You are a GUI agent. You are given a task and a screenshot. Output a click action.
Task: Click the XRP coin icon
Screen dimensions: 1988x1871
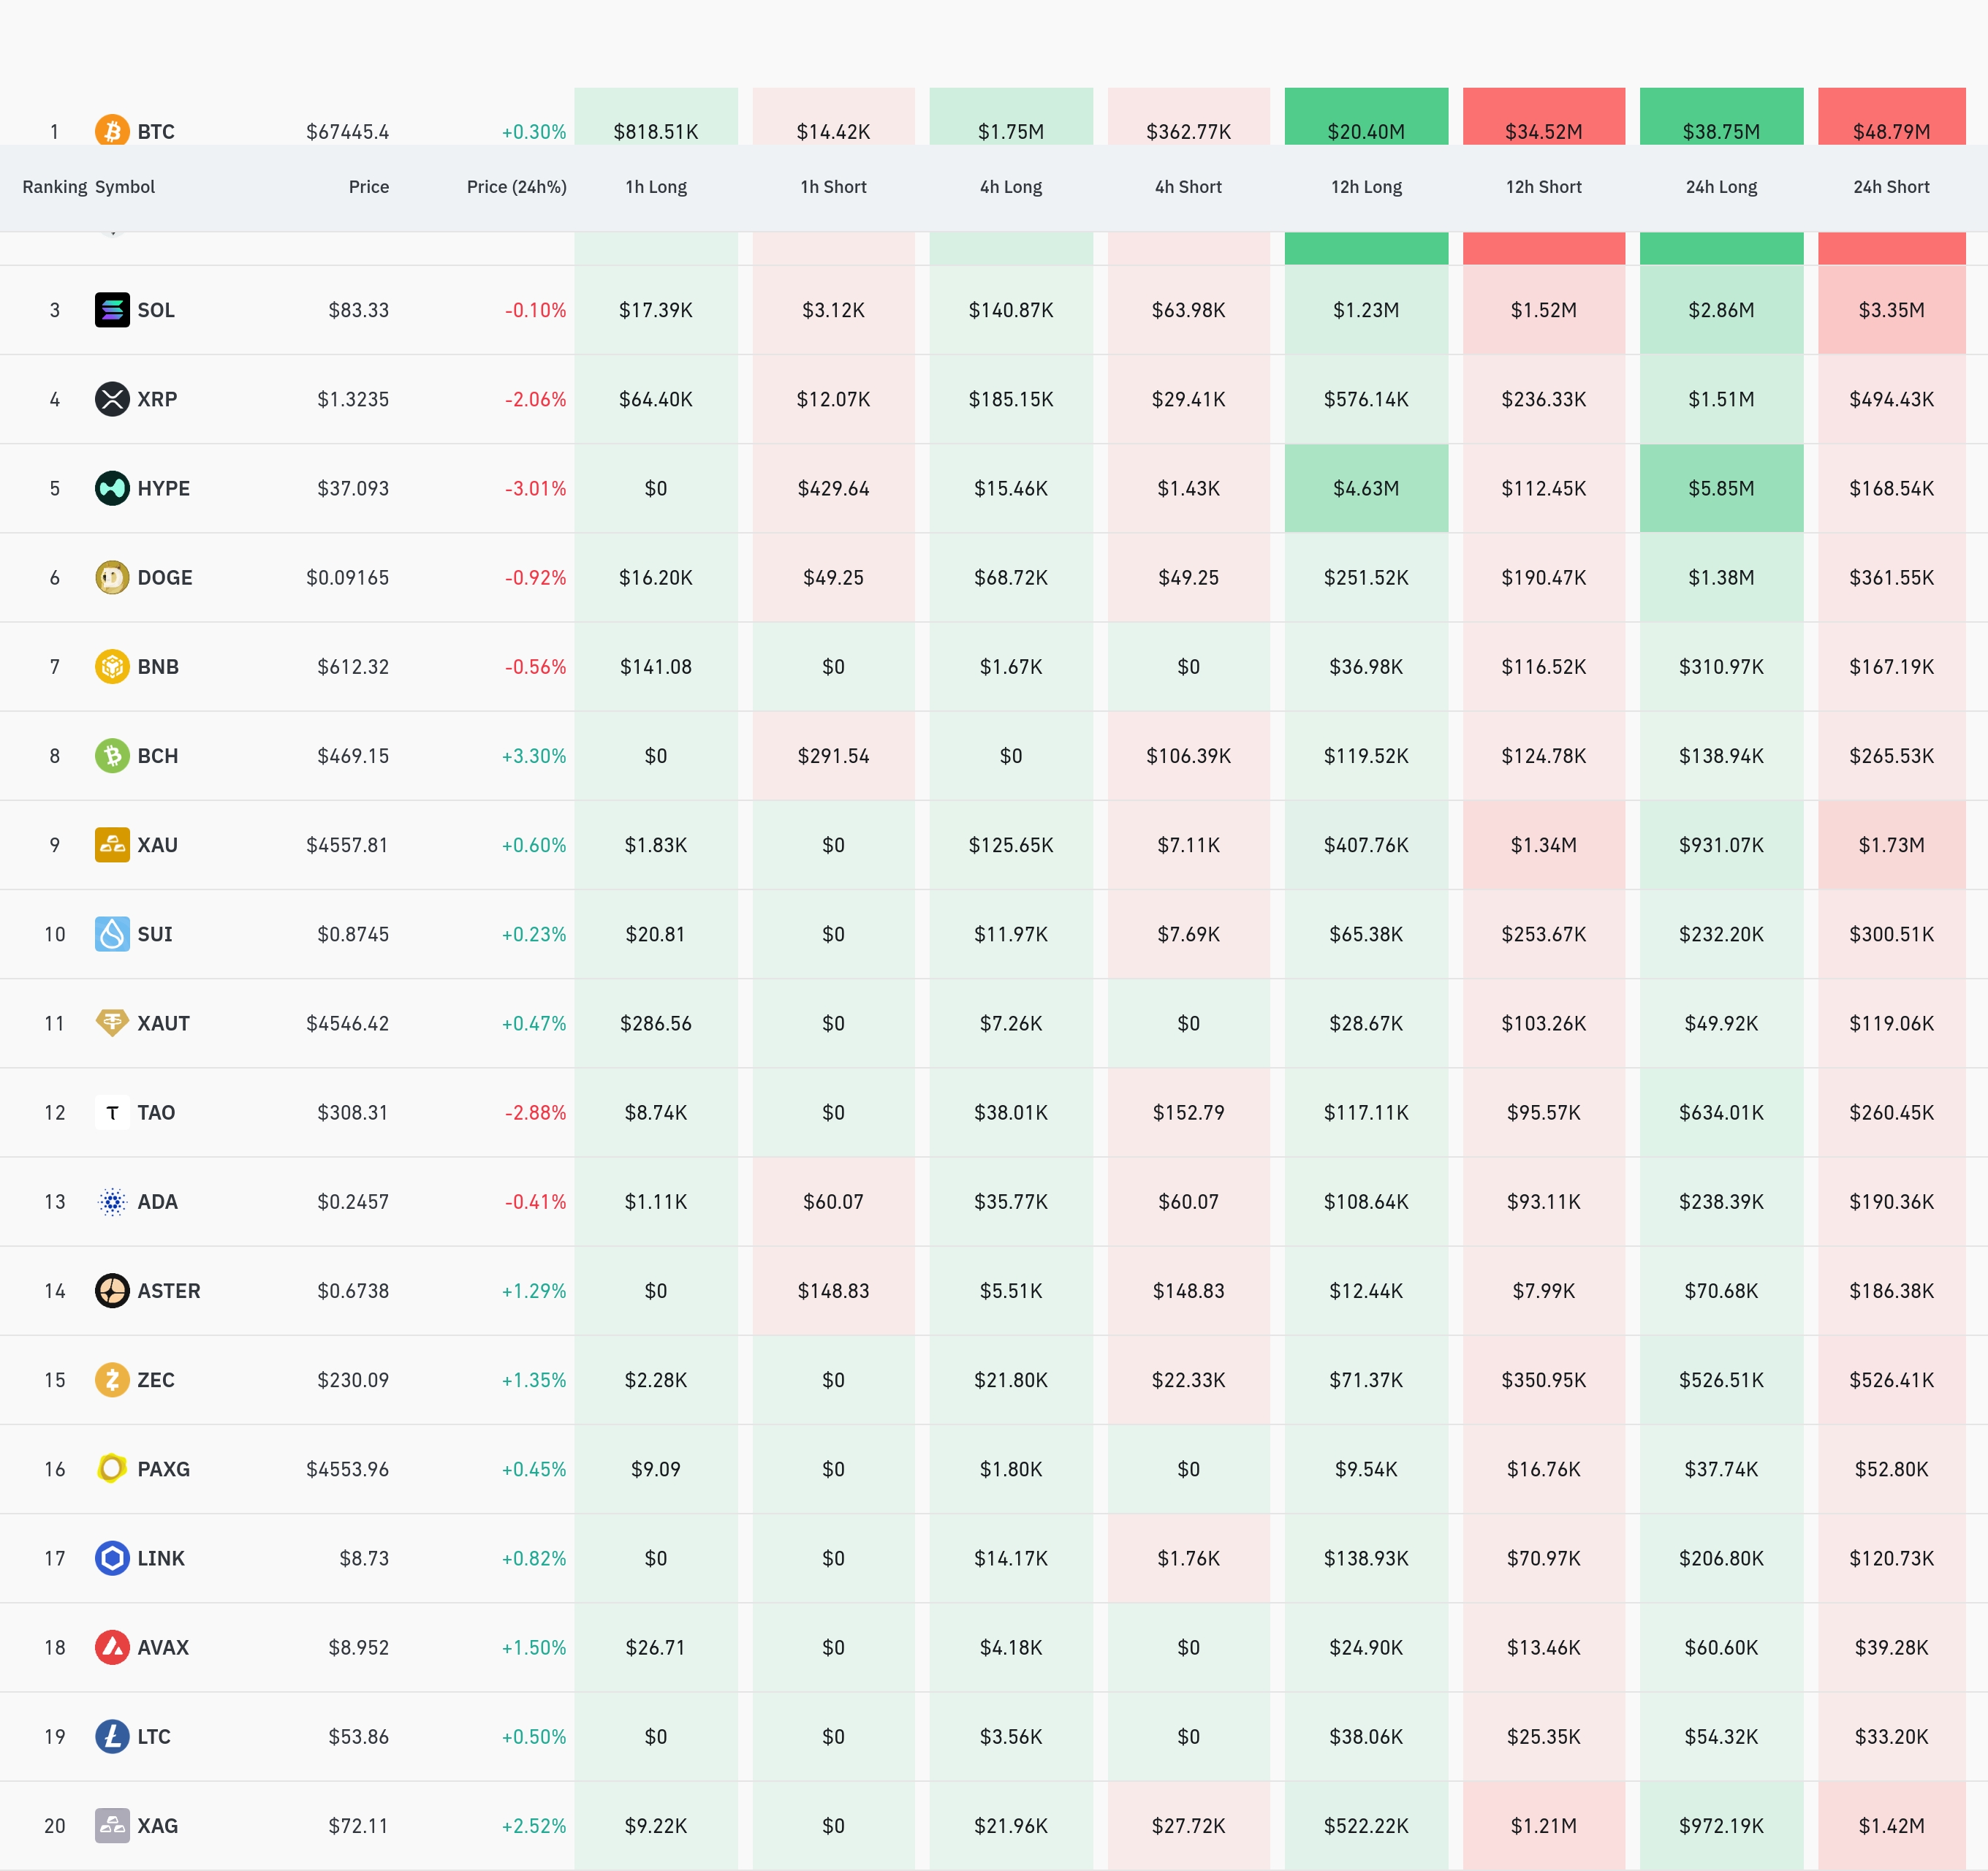[112, 399]
